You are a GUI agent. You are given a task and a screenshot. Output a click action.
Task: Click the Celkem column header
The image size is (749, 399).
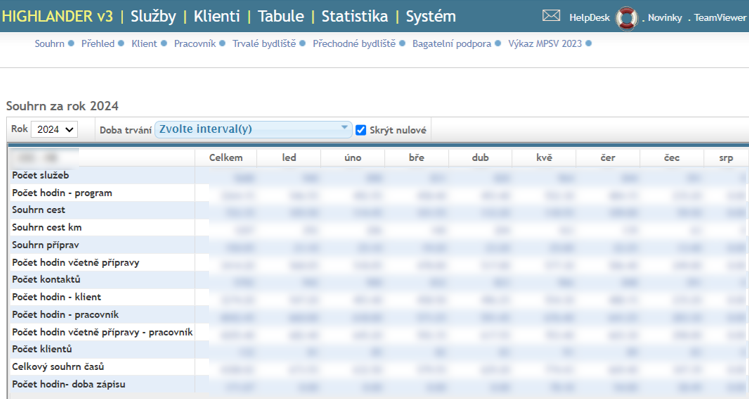pos(226,158)
